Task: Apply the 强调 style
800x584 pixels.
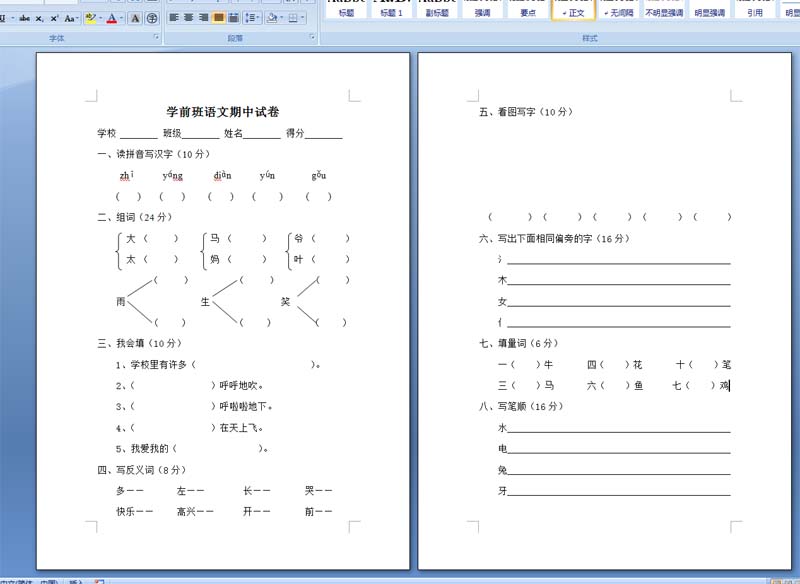Action: (x=482, y=10)
